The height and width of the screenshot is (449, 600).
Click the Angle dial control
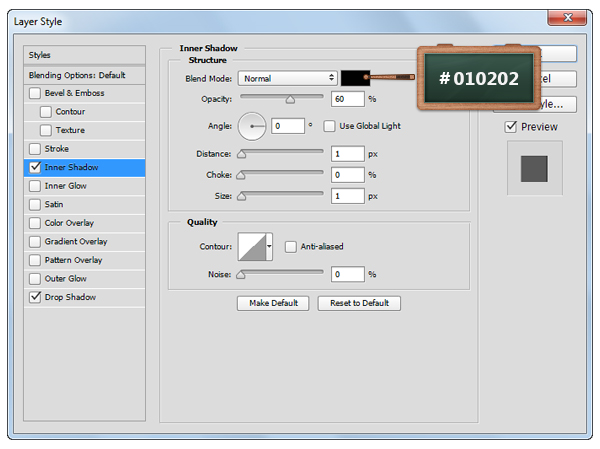pyautogui.click(x=252, y=126)
